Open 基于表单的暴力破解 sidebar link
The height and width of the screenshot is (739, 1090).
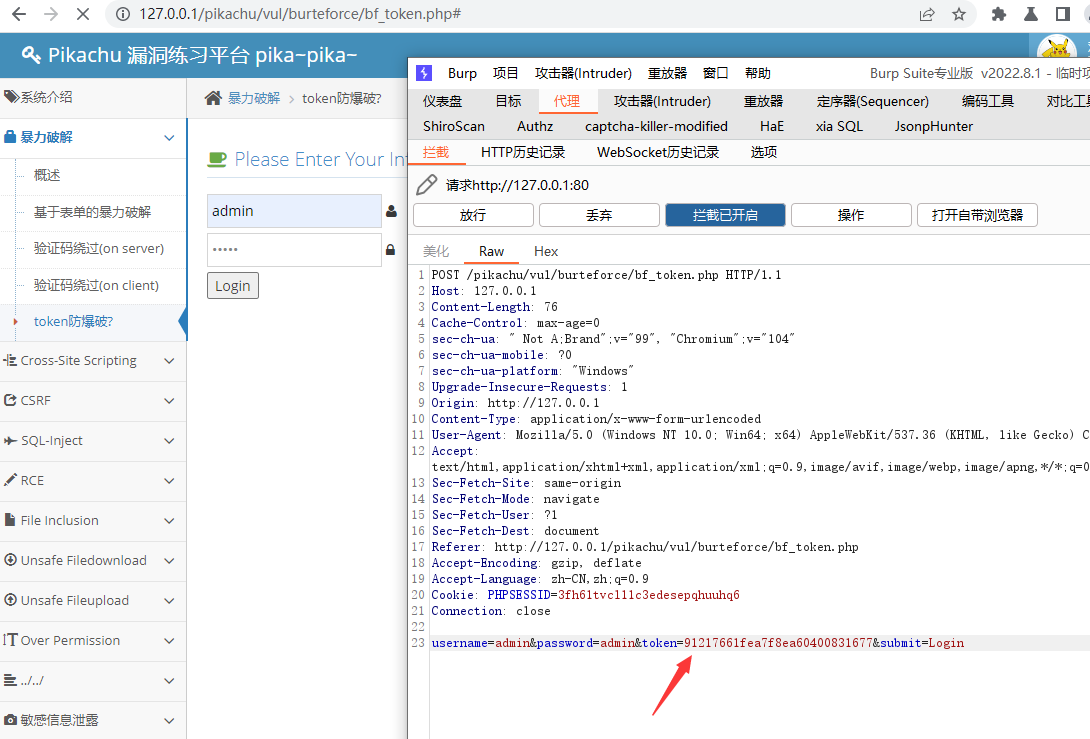(x=92, y=212)
